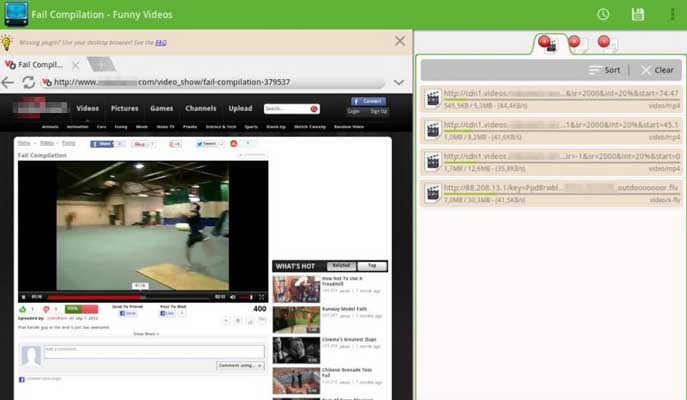This screenshot has width=687, height=400.
Task: Click the Google +1 button
Action: (175, 144)
